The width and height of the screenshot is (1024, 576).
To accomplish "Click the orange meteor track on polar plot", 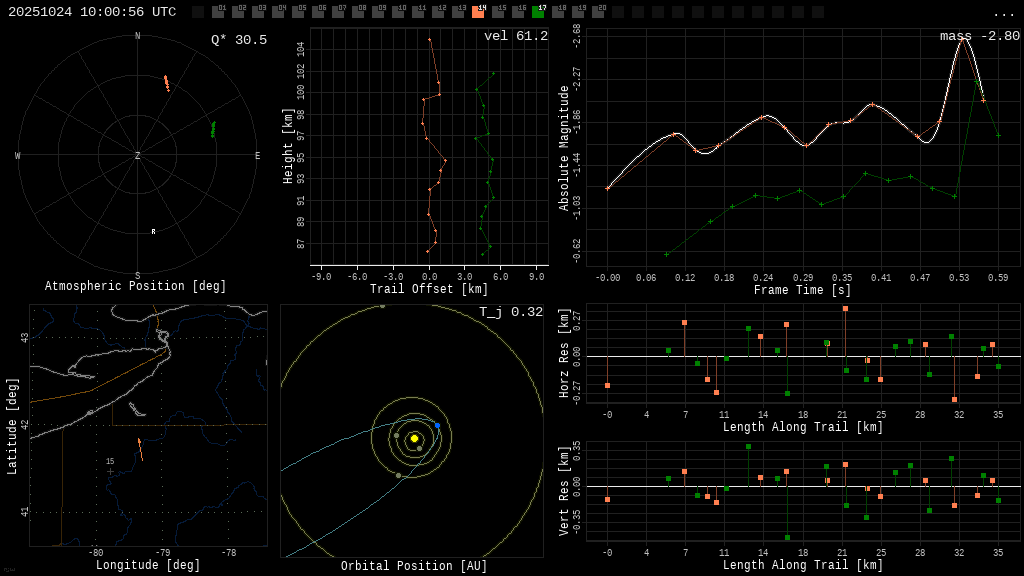I will click(x=166, y=83).
